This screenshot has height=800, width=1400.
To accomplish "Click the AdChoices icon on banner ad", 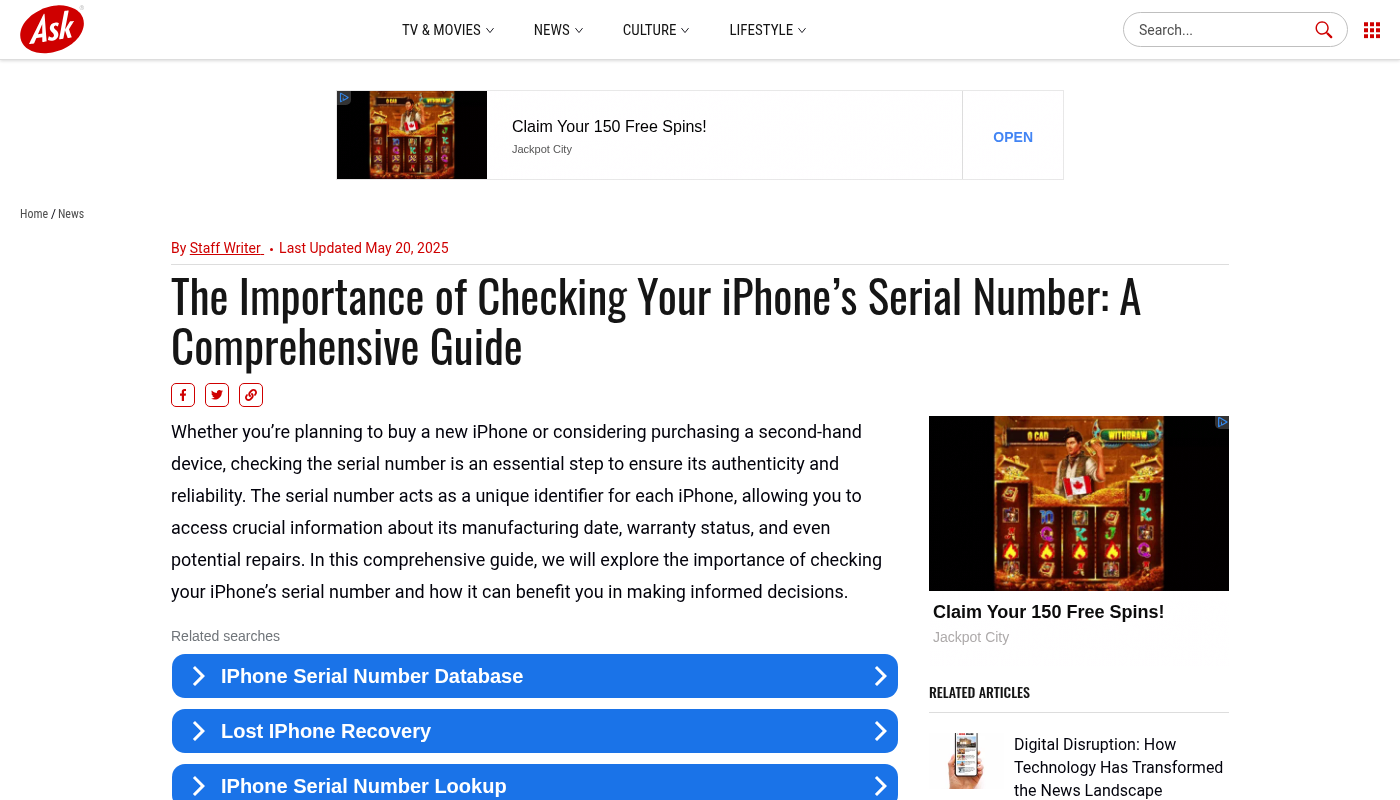I will (344, 98).
